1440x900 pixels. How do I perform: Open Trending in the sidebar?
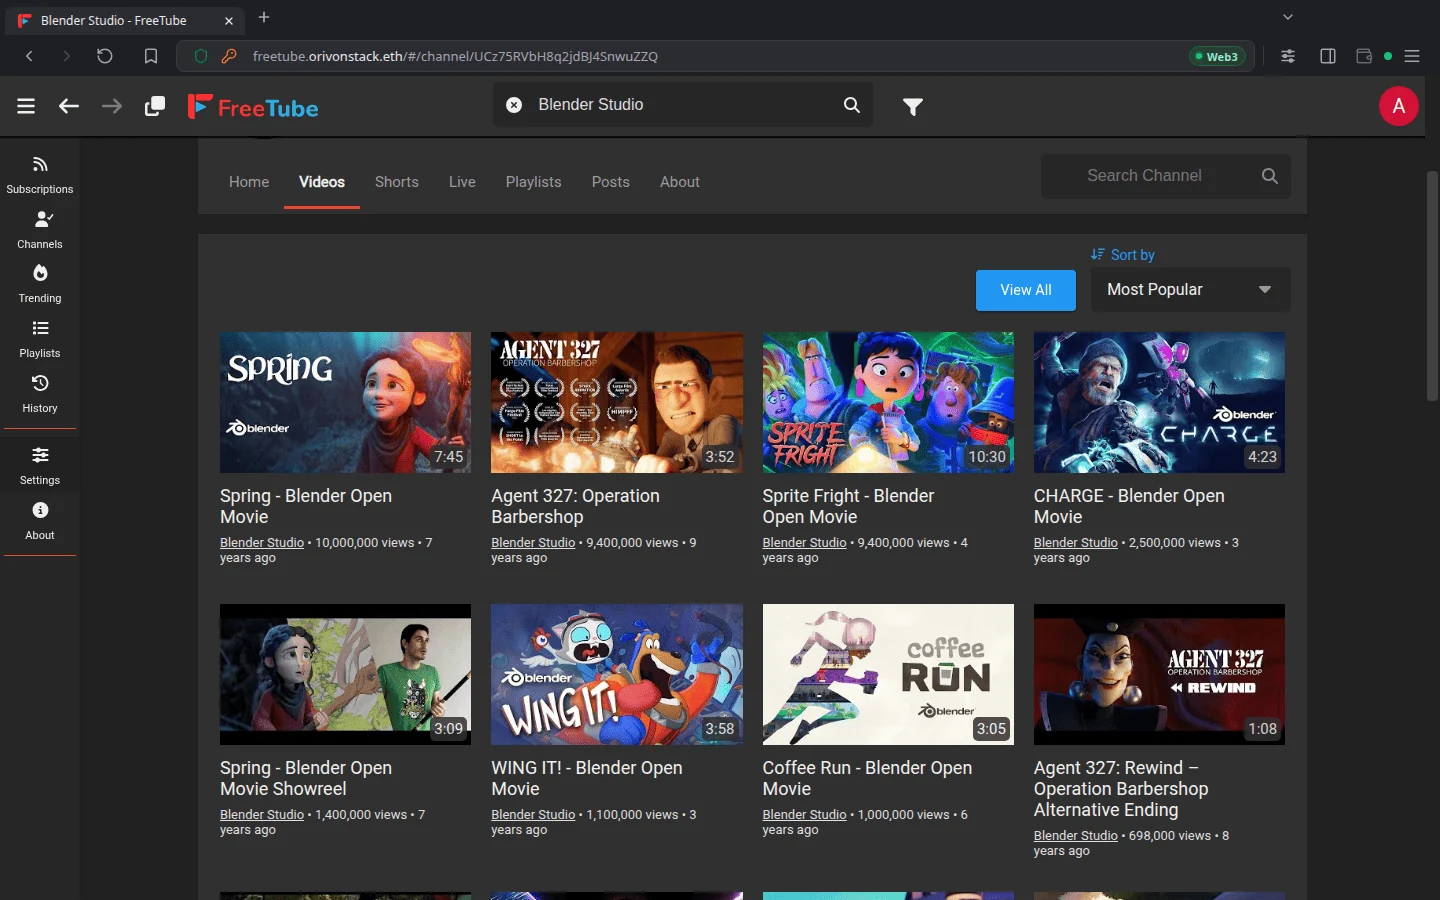40,284
